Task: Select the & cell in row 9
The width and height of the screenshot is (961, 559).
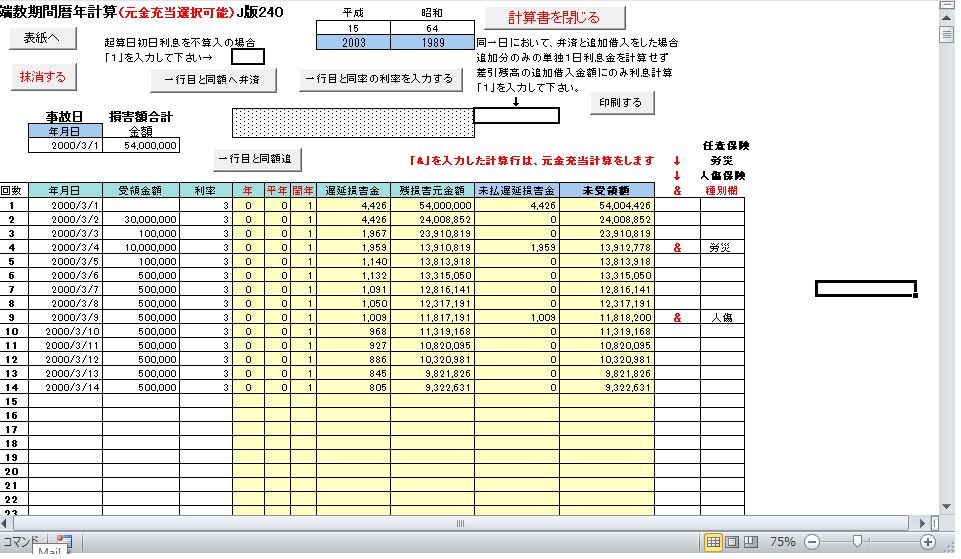Action: [677, 318]
